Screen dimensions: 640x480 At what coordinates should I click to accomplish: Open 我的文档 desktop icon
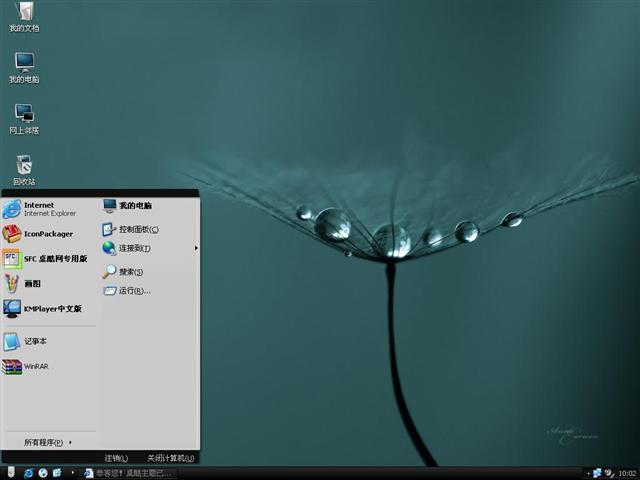point(24,15)
